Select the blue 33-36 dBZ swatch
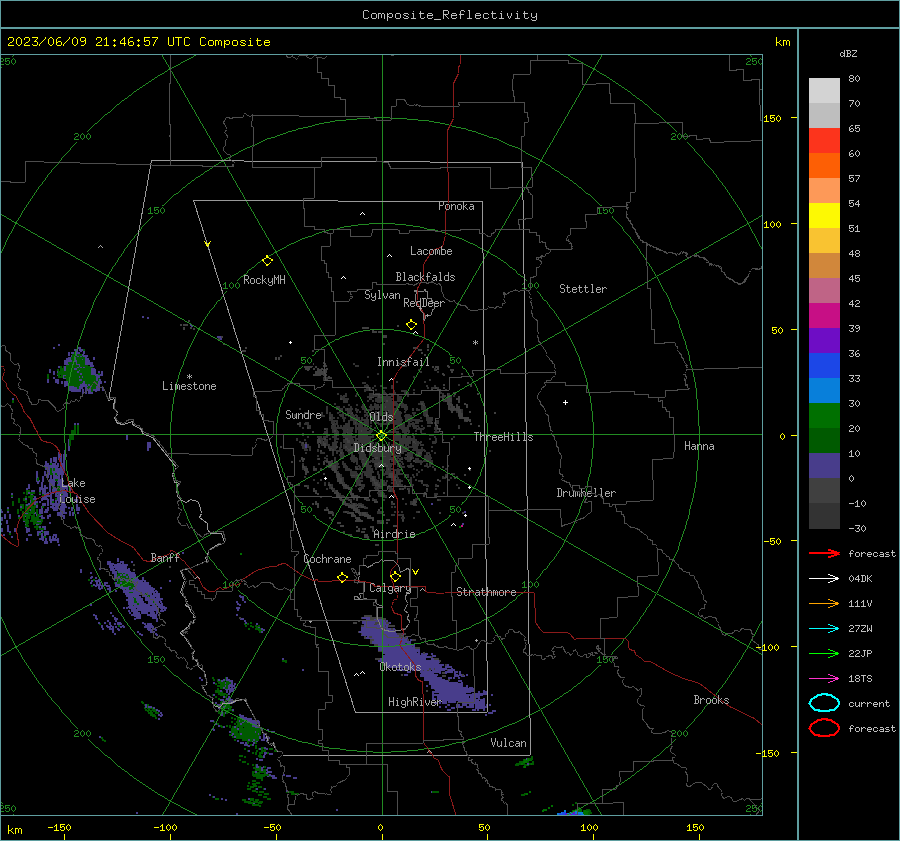The image size is (900, 841). 824,366
